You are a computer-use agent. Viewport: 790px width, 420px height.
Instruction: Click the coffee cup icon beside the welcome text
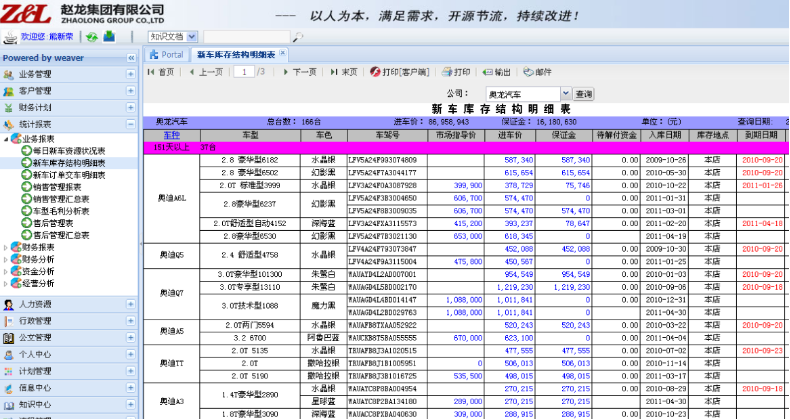(x=10, y=37)
